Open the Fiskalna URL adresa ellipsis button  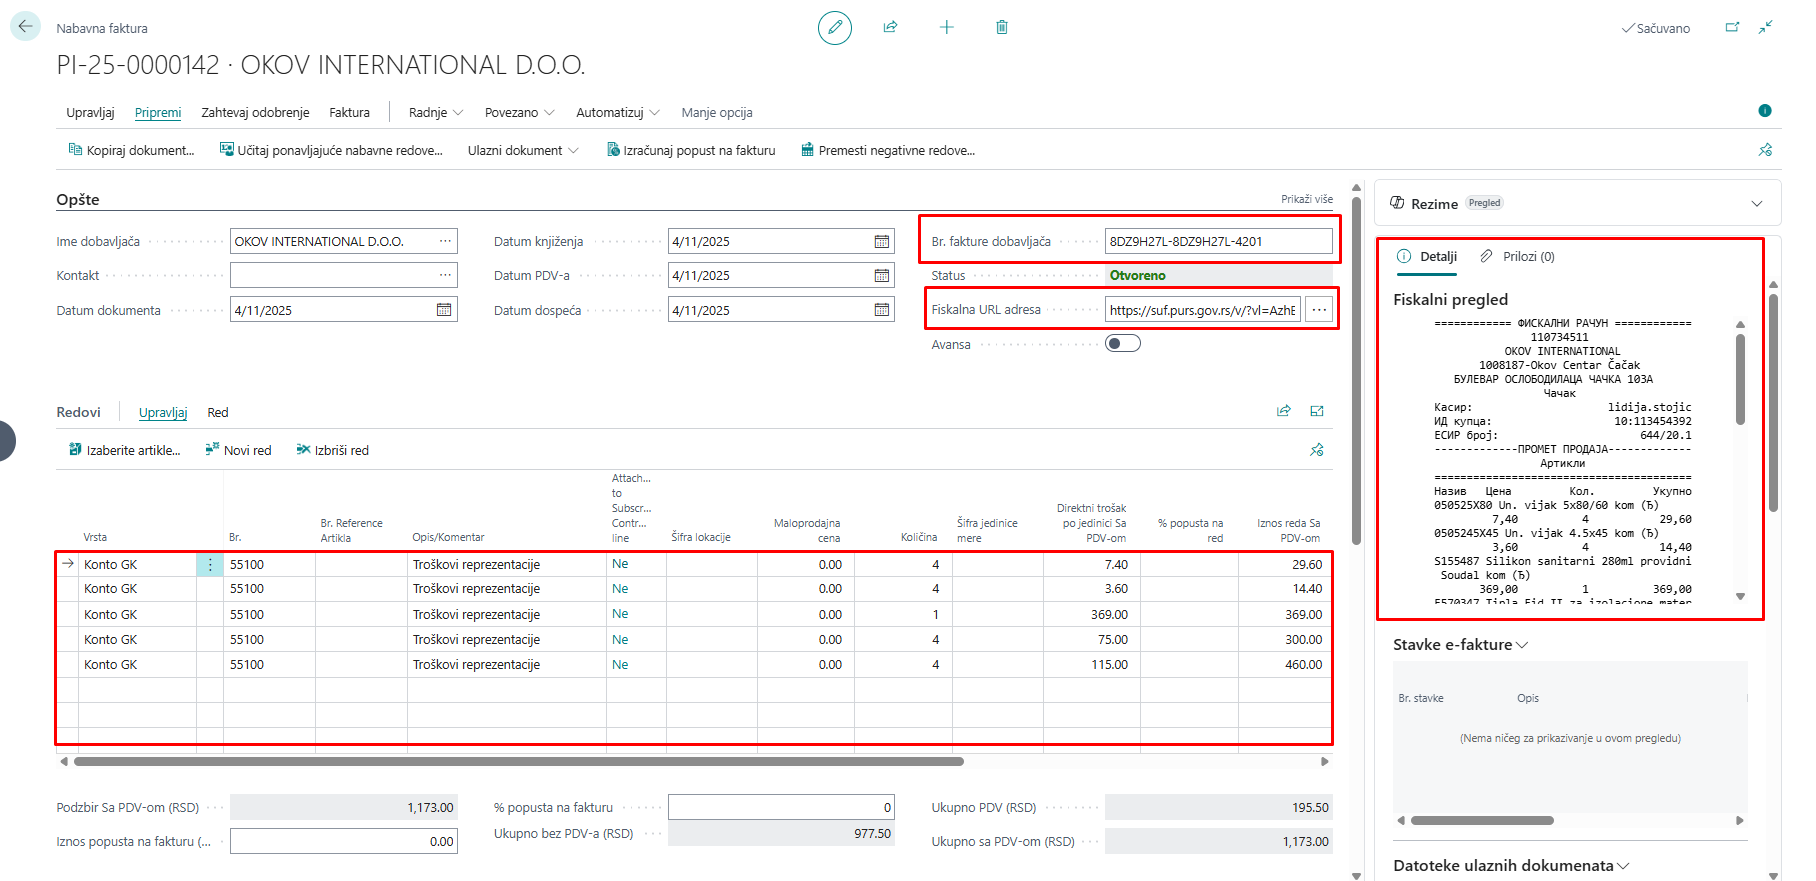click(x=1319, y=310)
